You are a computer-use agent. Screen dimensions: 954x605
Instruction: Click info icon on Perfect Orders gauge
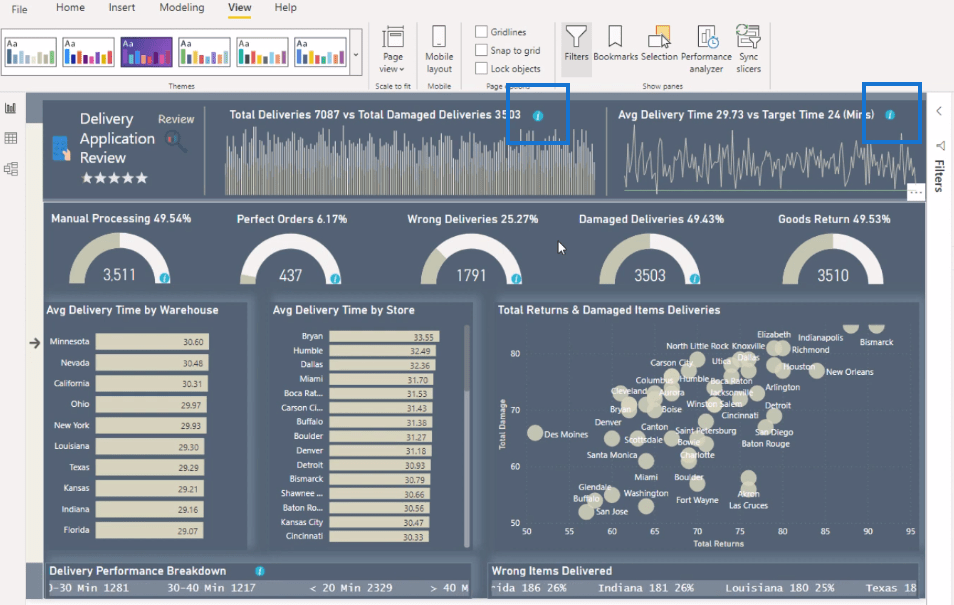coord(335,278)
